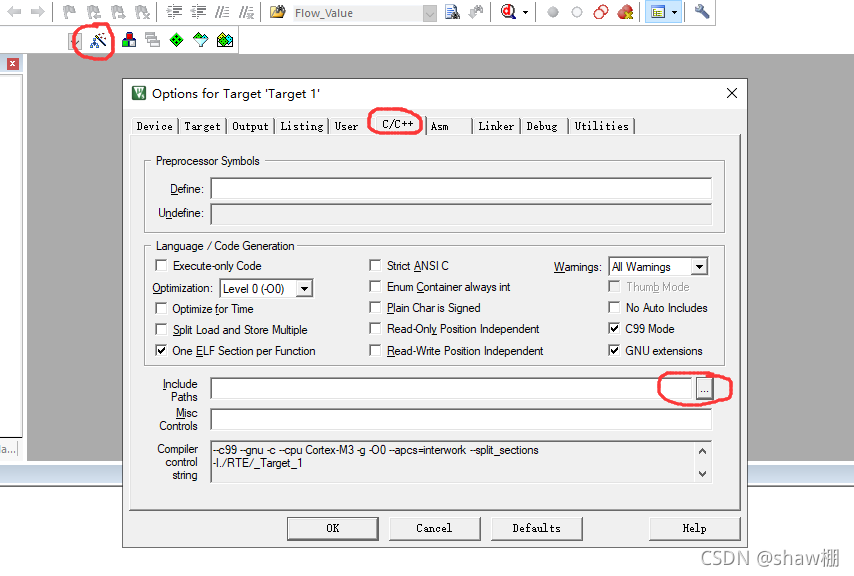Click the OK button
This screenshot has height=576, width=854.
point(333,528)
